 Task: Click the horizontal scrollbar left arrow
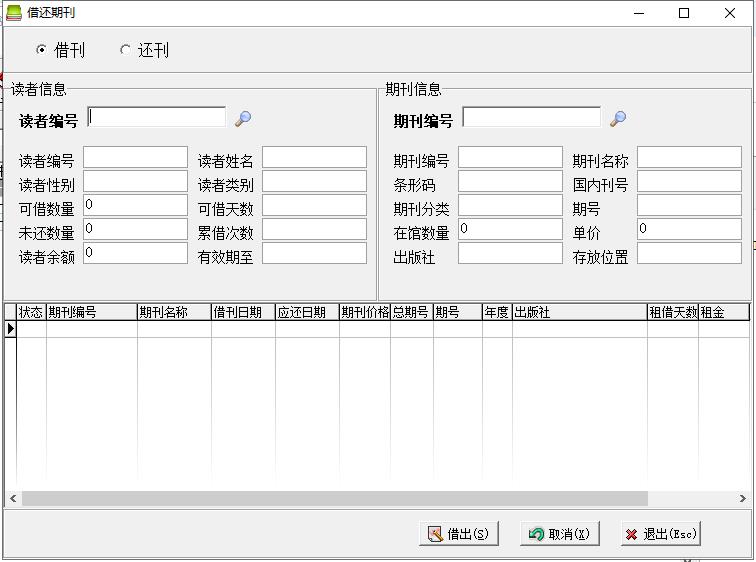tap(13, 498)
